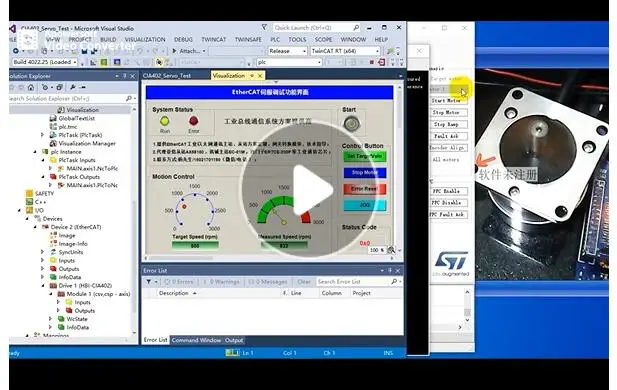The image size is (617, 390).
Task: Expand MAIN.axis1.PlcToNc node
Action: click(50, 185)
